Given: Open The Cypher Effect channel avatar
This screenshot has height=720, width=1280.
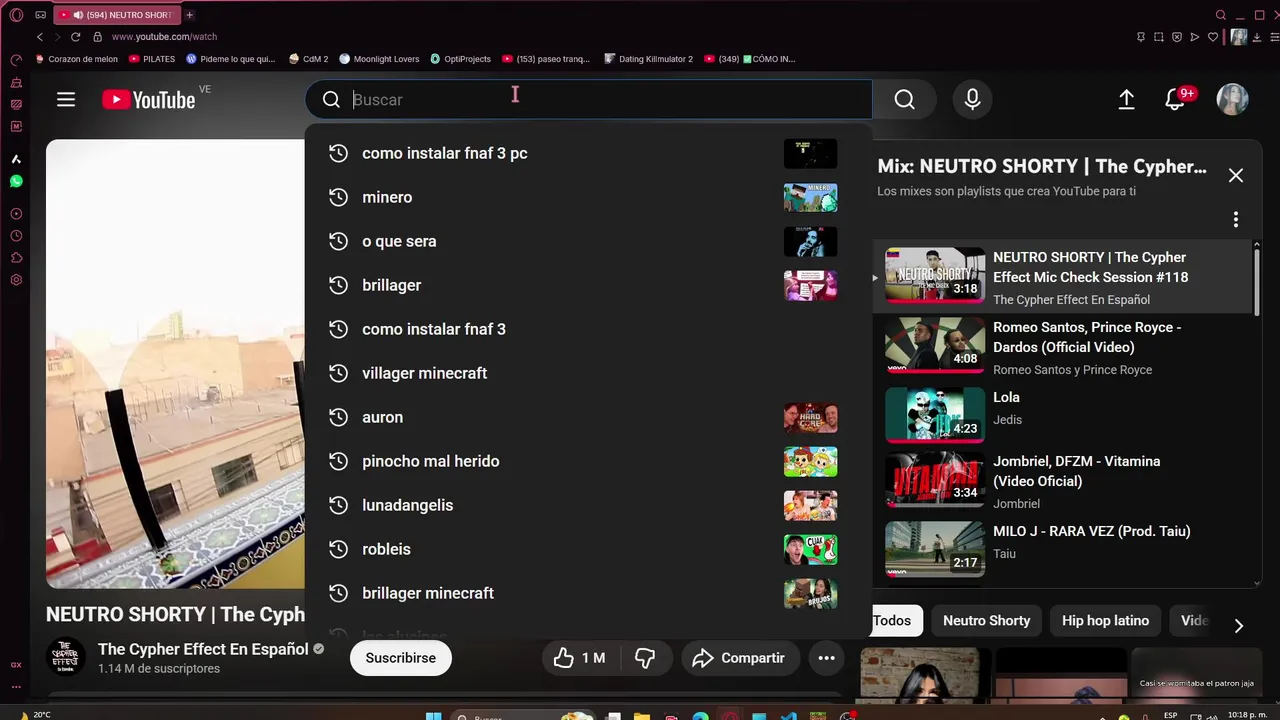Looking at the screenshot, I should 67,657.
